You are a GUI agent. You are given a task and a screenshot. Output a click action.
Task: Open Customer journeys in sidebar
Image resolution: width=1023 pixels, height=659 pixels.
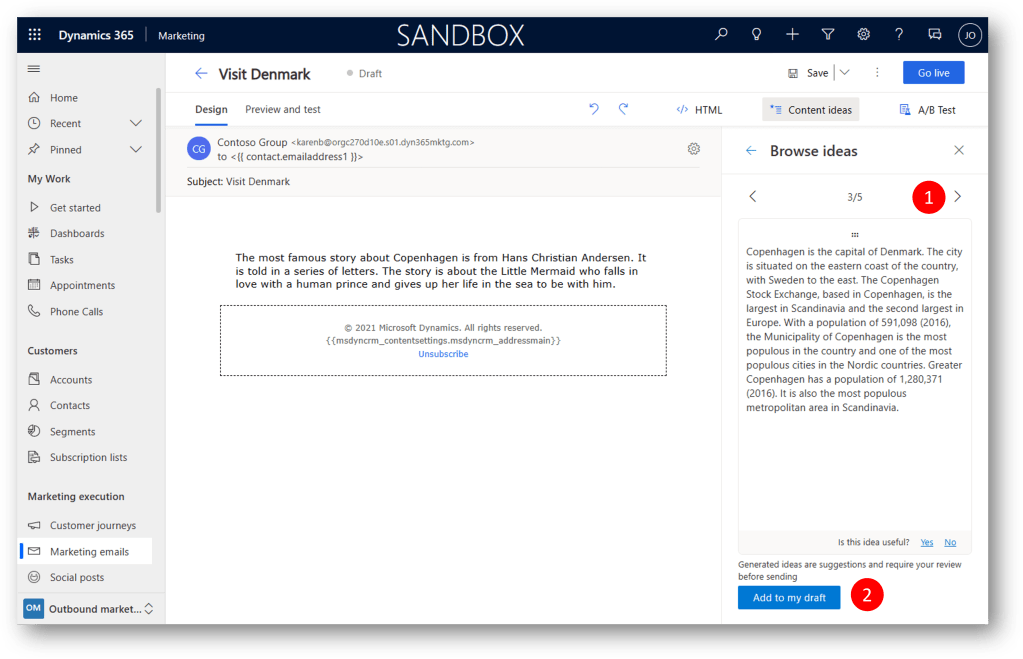click(92, 525)
